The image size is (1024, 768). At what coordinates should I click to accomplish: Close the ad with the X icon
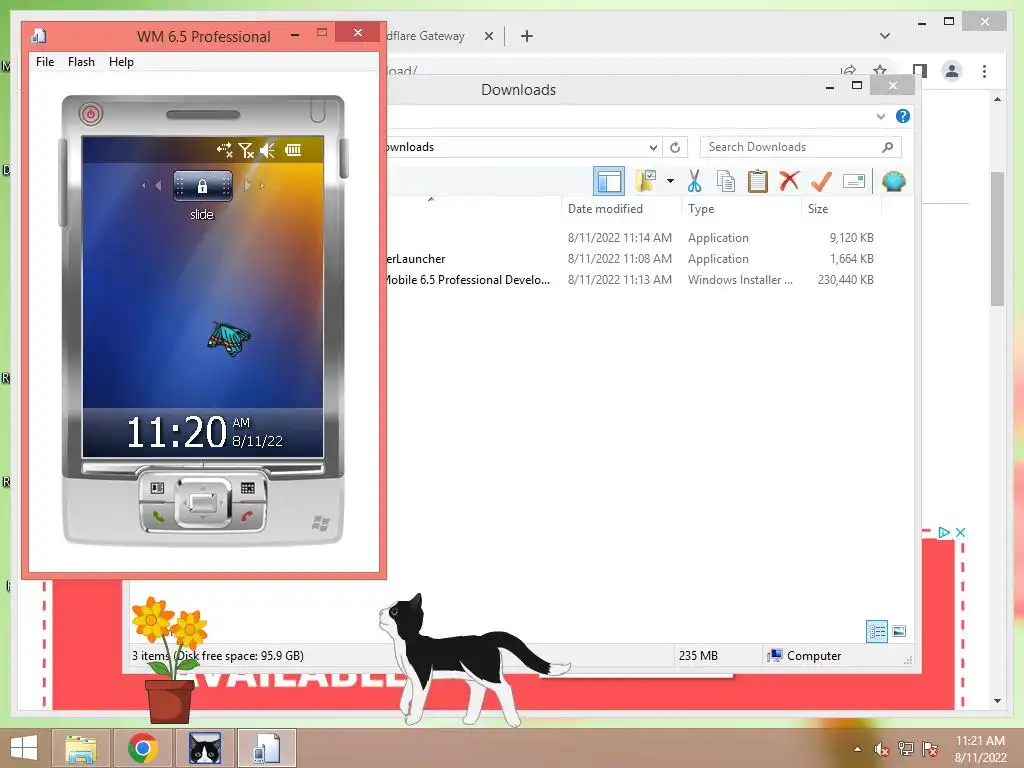pyautogui.click(x=960, y=532)
